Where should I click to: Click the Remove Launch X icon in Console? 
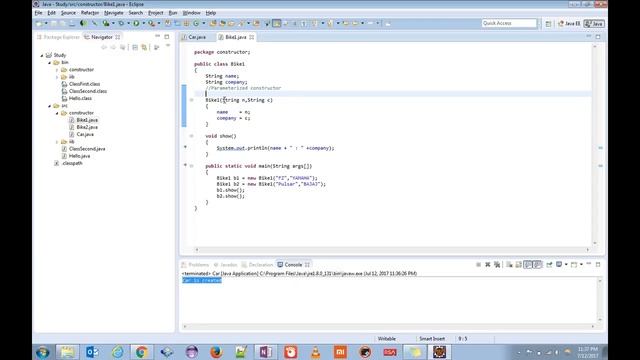(x=487, y=265)
